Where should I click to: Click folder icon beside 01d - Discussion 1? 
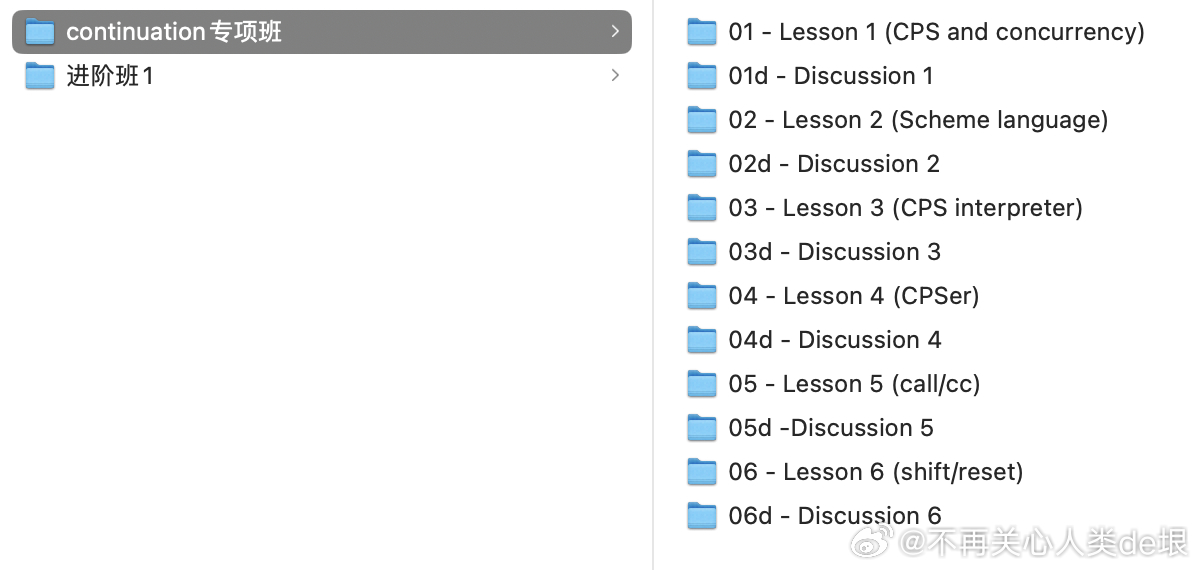(702, 76)
